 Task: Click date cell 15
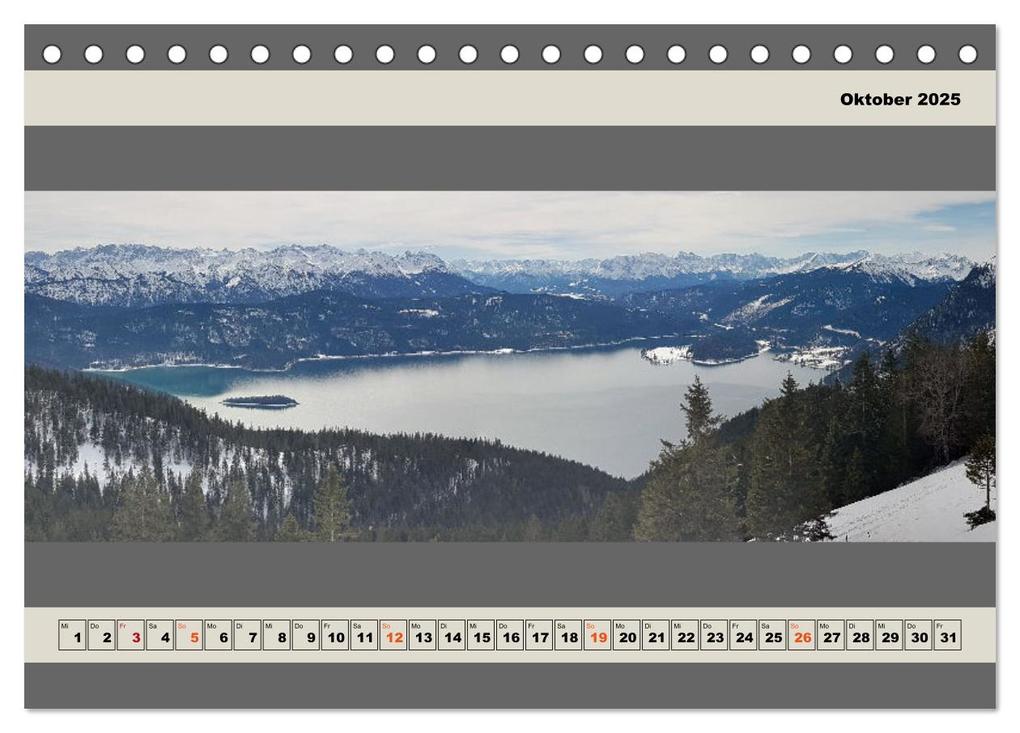[x=481, y=635]
